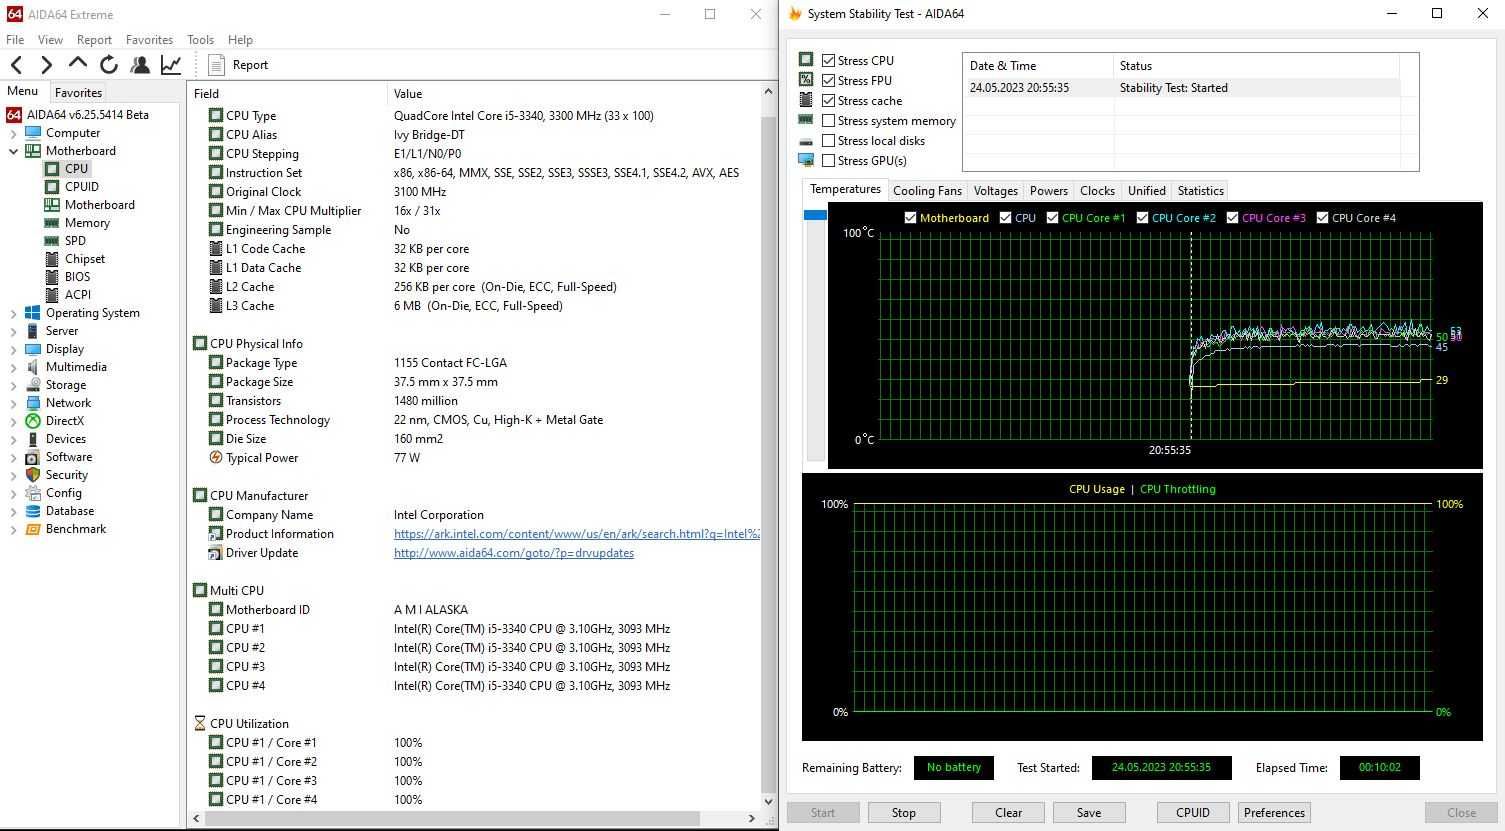The image size is (1505, 831).
Task: Select the Memory icon in the tree
Action: 52,223
